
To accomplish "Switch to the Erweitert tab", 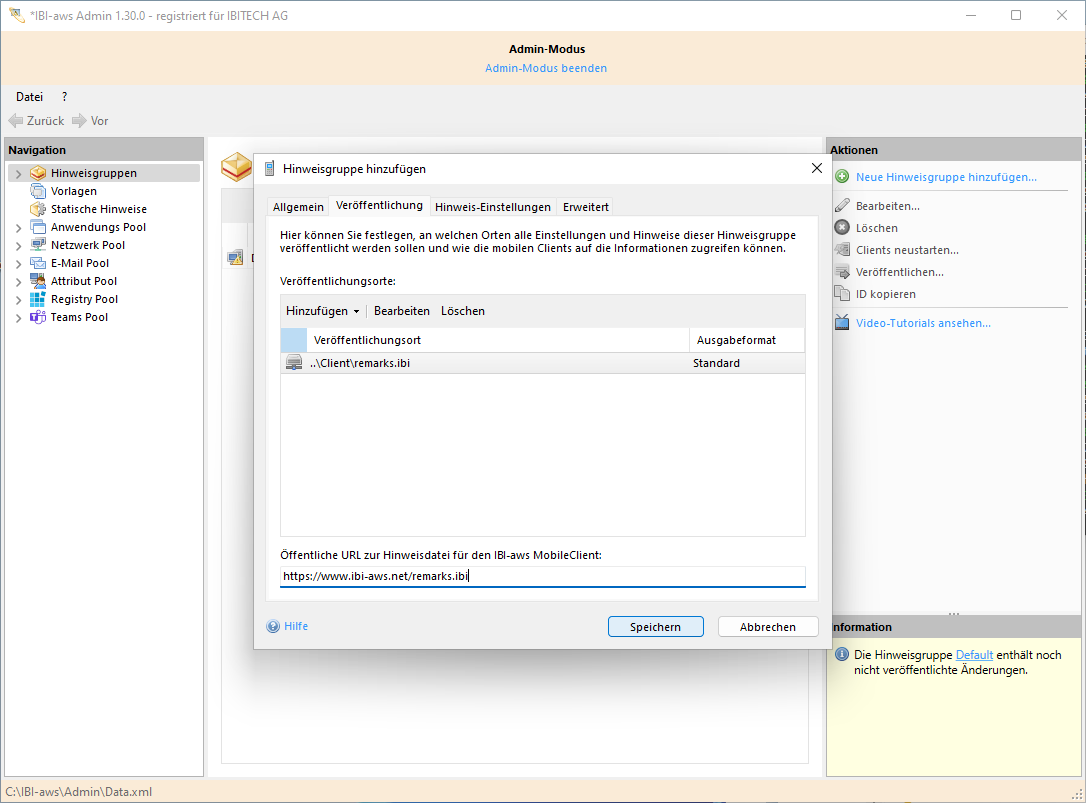I will [585, 207].
